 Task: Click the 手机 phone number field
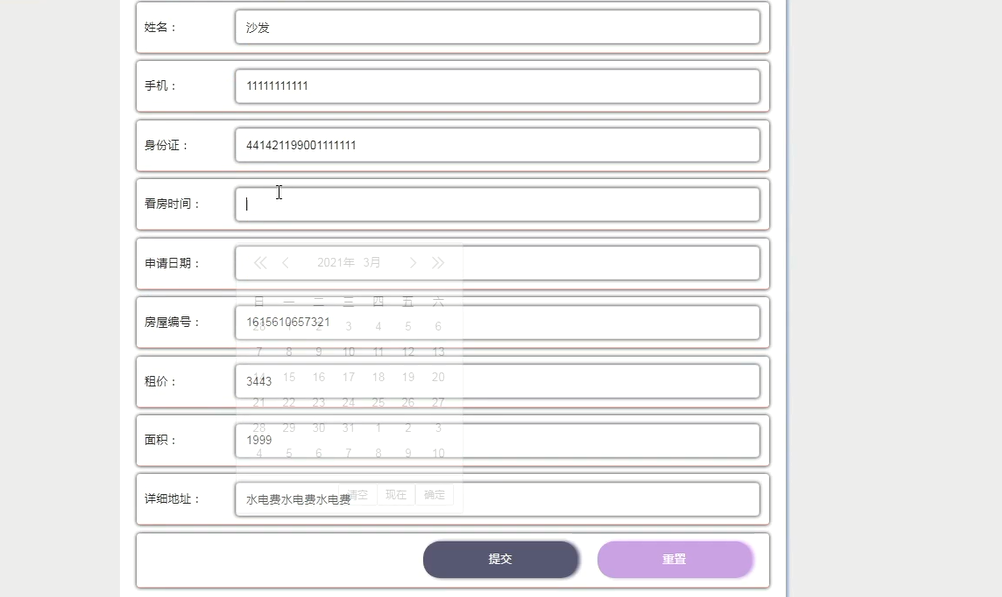point(497,86)
